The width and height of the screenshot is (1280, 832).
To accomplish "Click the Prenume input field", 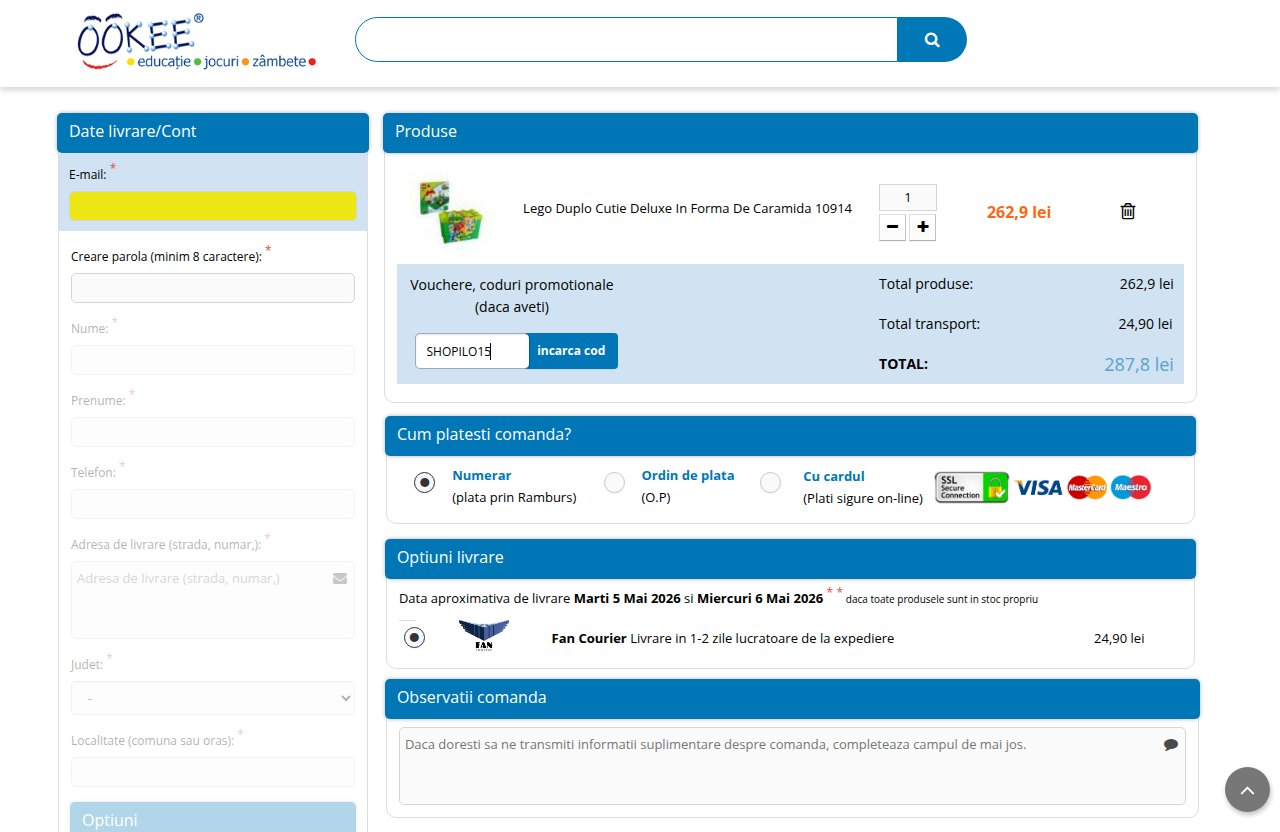I will [x=213, y=432].
